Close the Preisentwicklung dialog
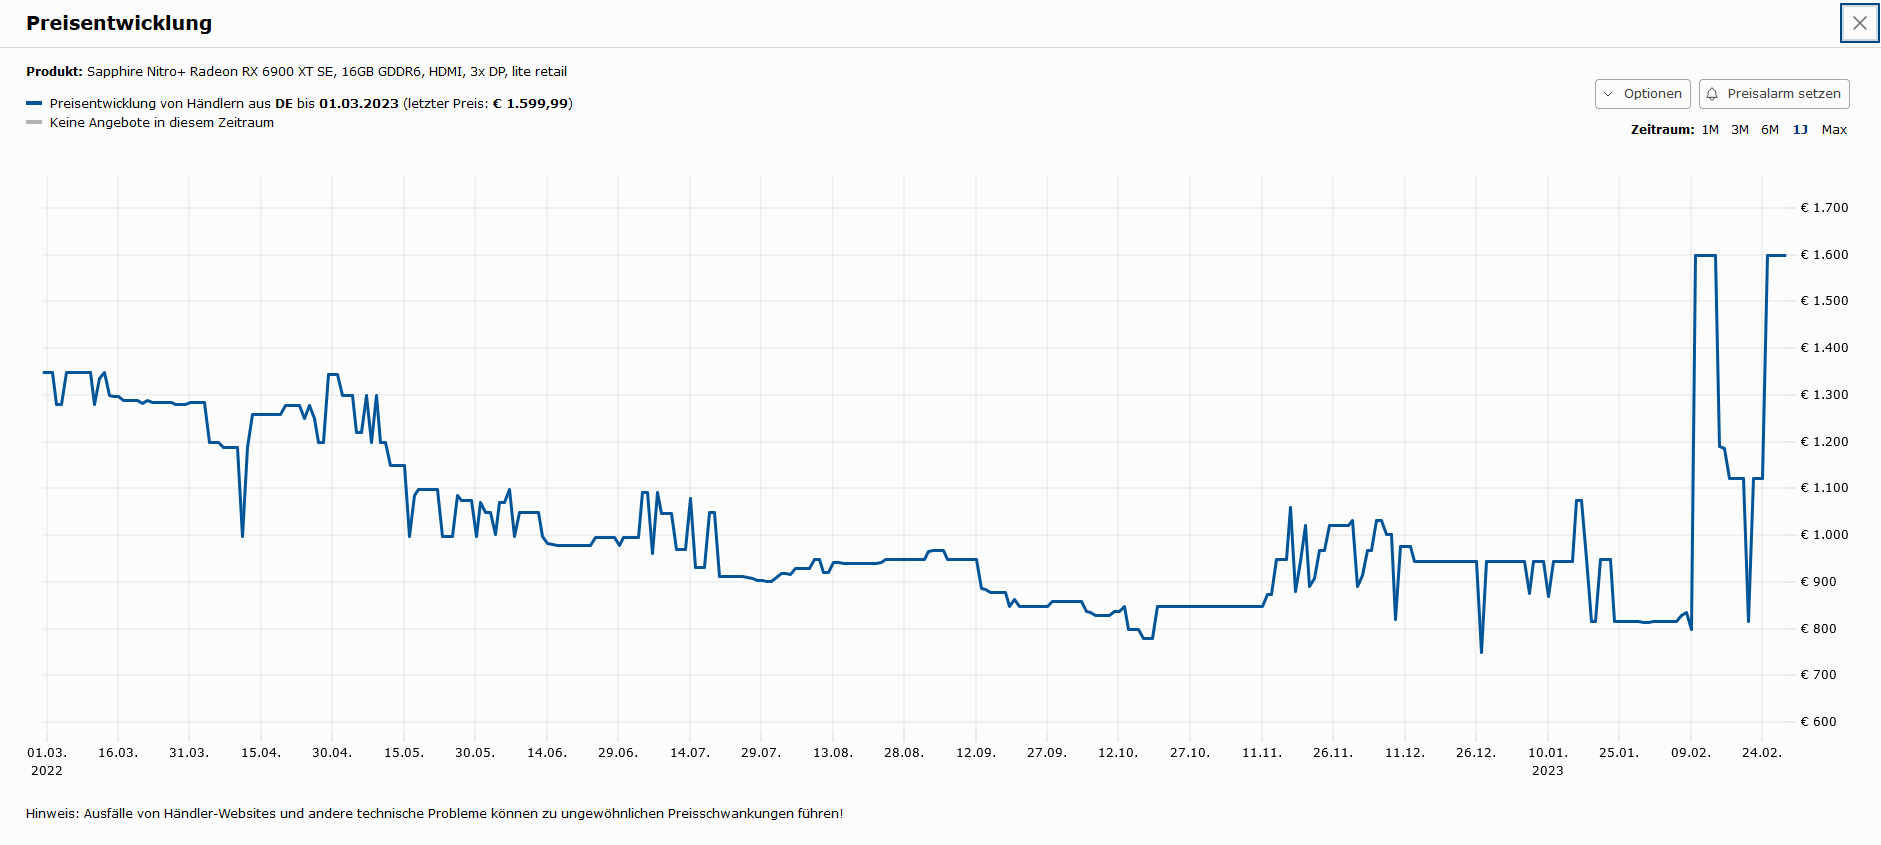1881x845 pixels. click(x=1859, y=23)
